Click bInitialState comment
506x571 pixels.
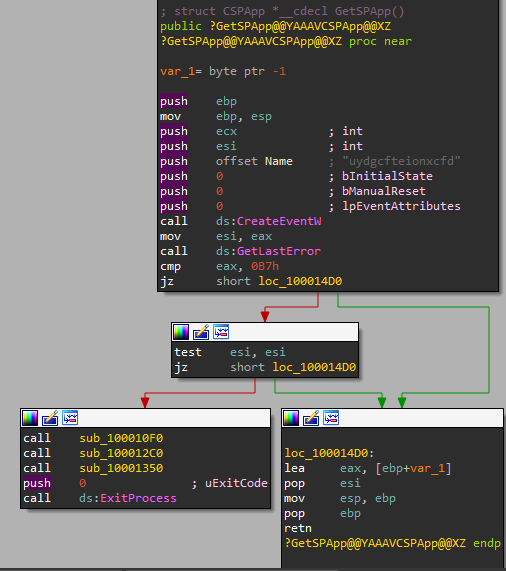point(387,176)
